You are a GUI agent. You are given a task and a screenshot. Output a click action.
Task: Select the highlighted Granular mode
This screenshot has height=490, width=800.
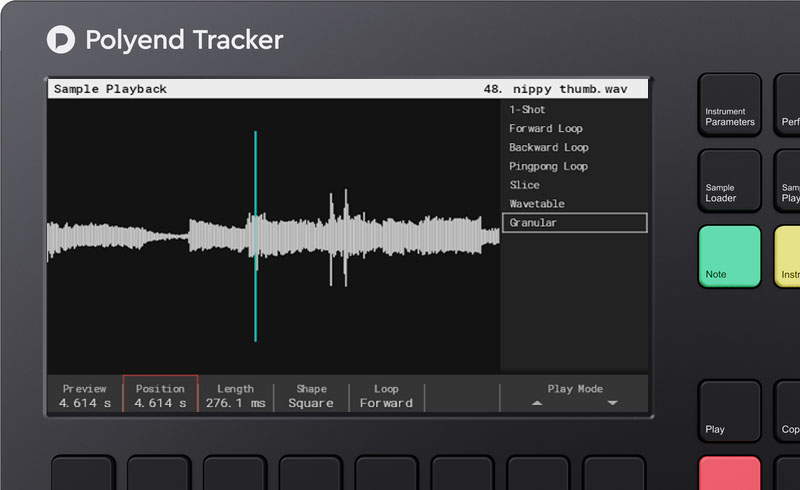tap(575, 223)
